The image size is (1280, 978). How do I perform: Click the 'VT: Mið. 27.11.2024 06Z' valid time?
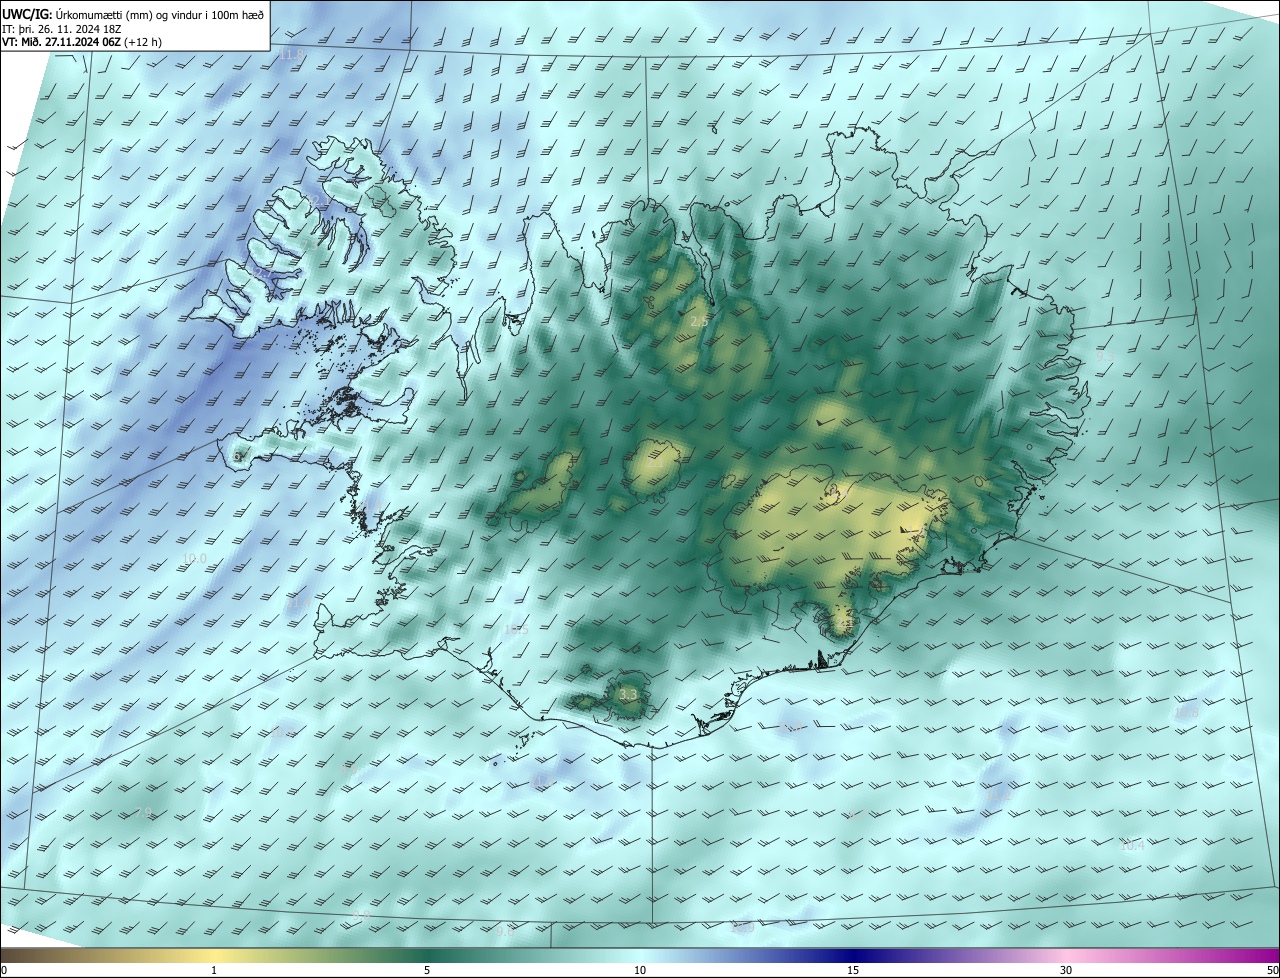(60, 42)
